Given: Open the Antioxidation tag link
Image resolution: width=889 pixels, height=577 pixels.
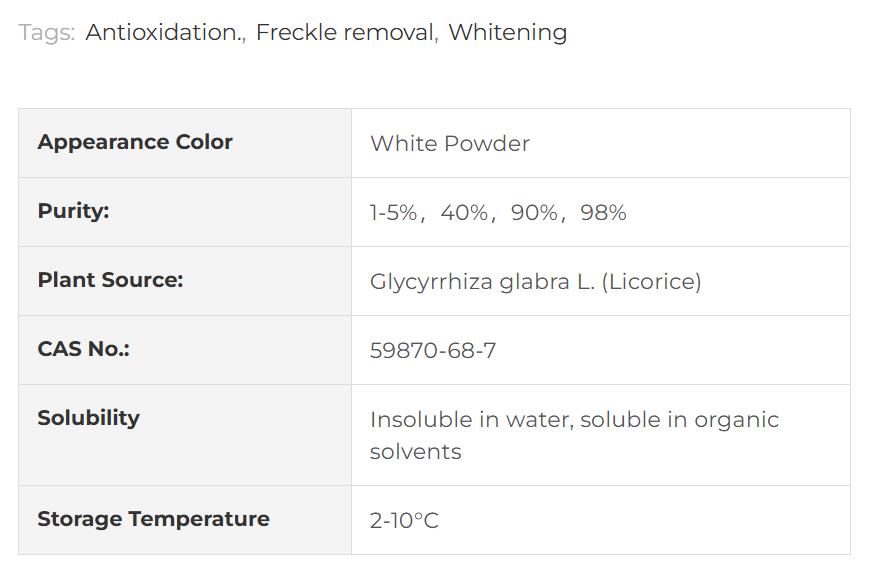Looking at the screenshot, I should [x=163, y=32].
